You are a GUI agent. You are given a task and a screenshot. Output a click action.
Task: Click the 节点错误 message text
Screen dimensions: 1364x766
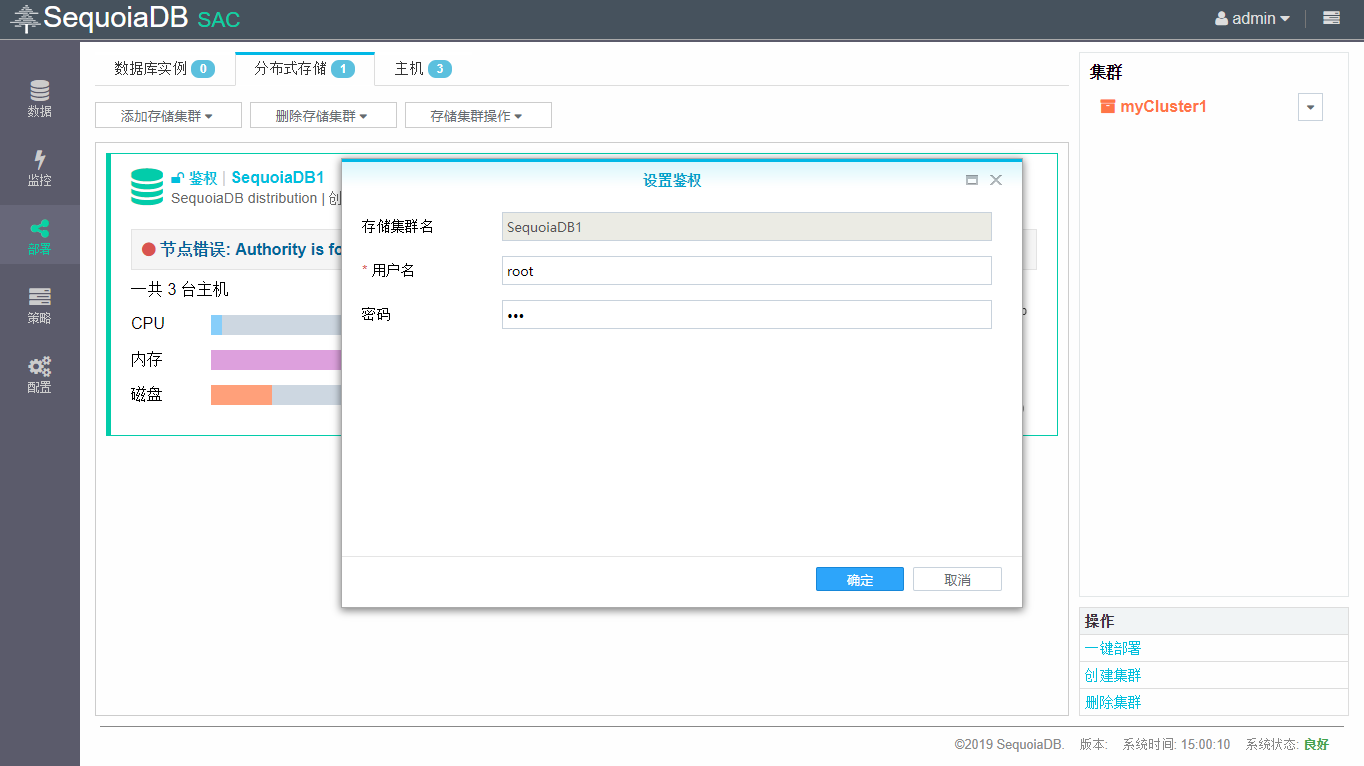(x=251, y=249)
